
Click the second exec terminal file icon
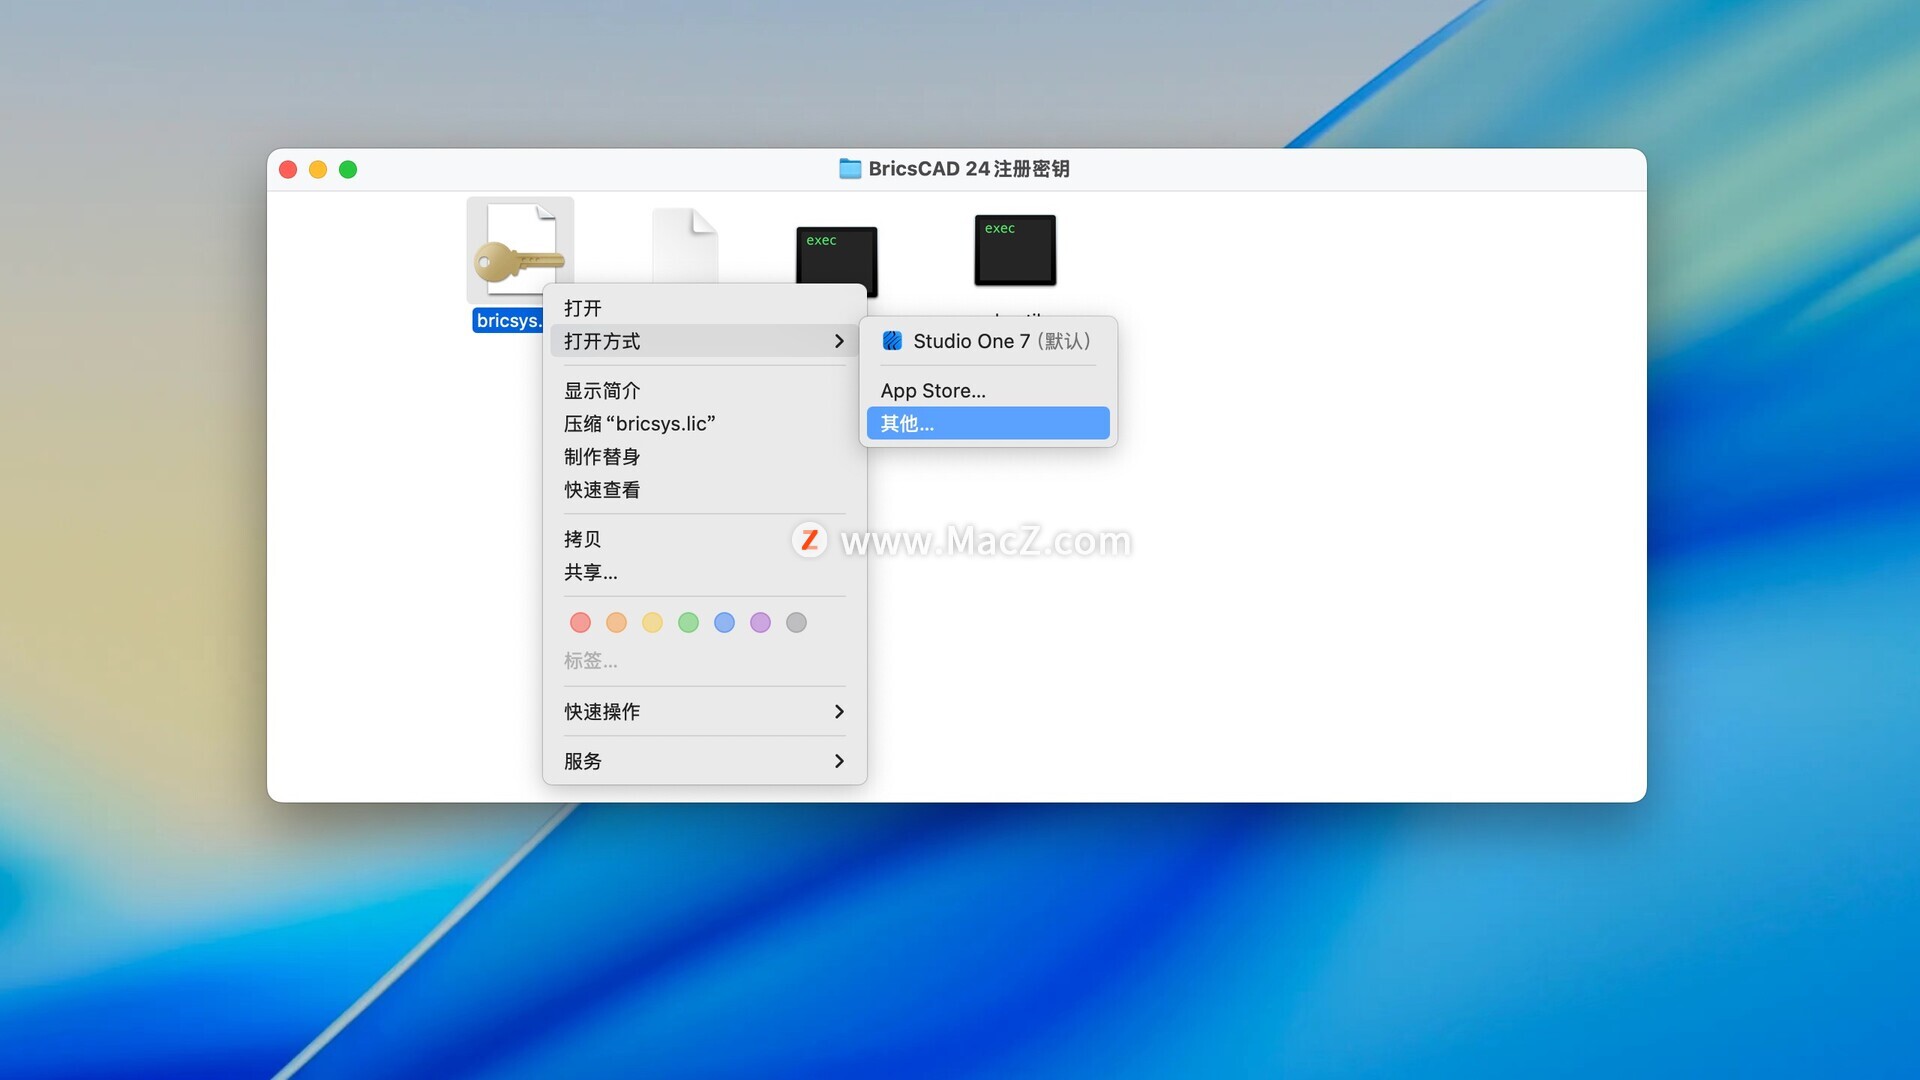(1015, 250)
